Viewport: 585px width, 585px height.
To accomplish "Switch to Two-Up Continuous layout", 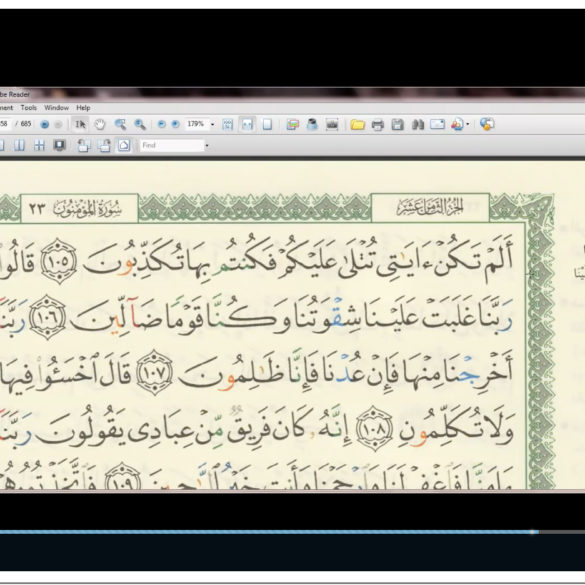I will (x=39, y=145).
